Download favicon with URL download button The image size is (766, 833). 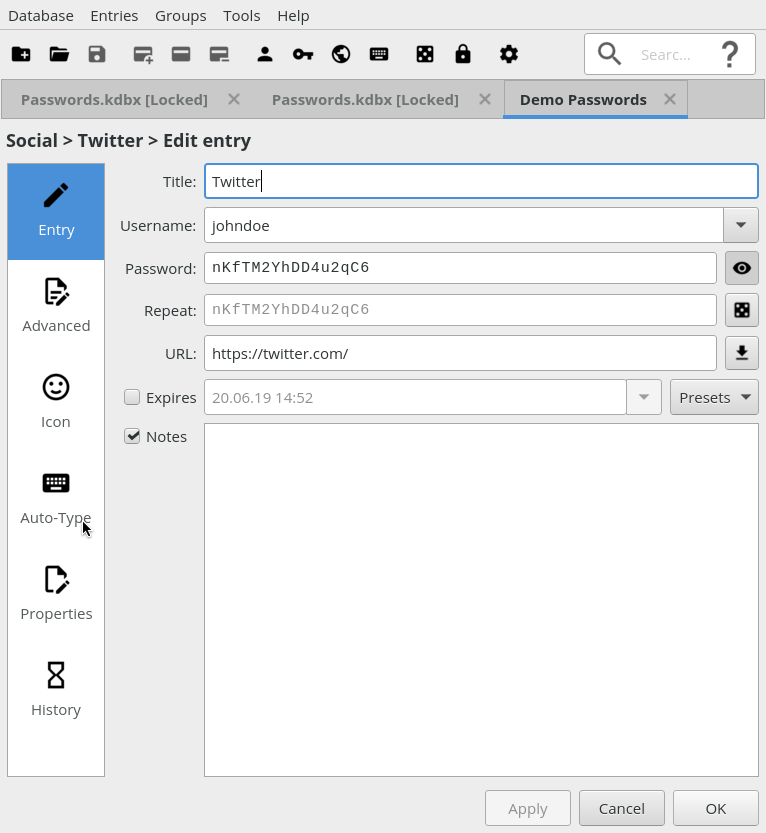pos(742,353)
